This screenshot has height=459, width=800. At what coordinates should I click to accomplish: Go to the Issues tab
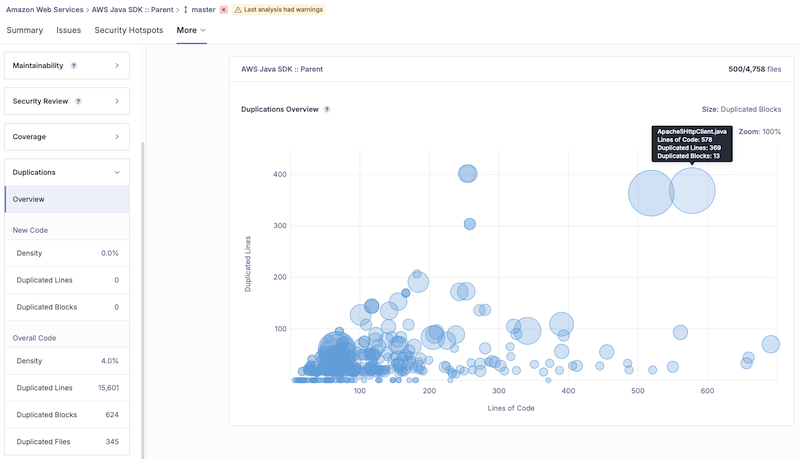coord(69,30)
